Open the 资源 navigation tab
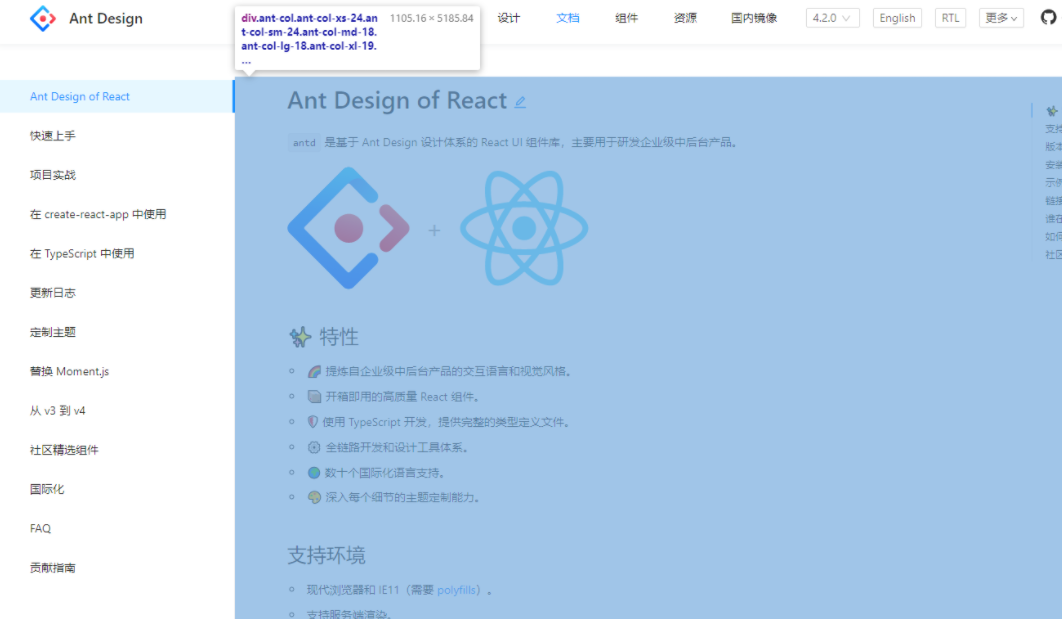The image size is (1062, 619). [685, 18]
